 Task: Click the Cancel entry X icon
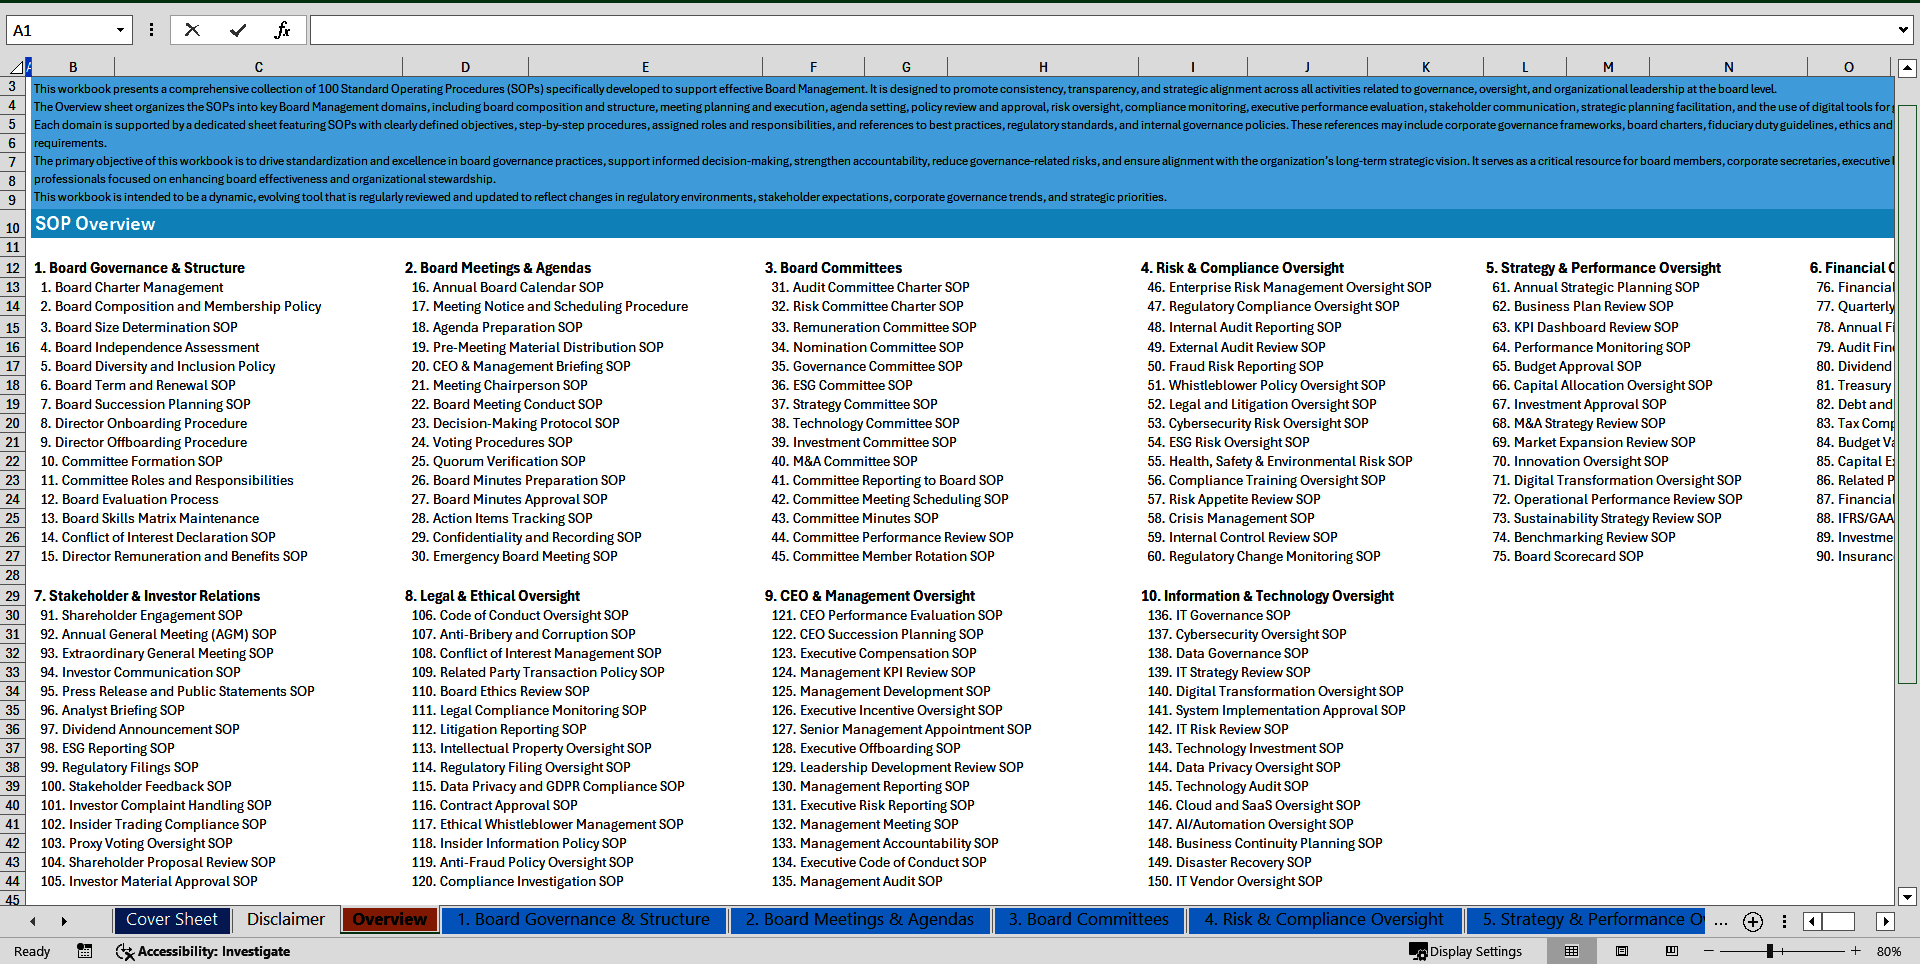pyautogui.click(x=192, y=30)
